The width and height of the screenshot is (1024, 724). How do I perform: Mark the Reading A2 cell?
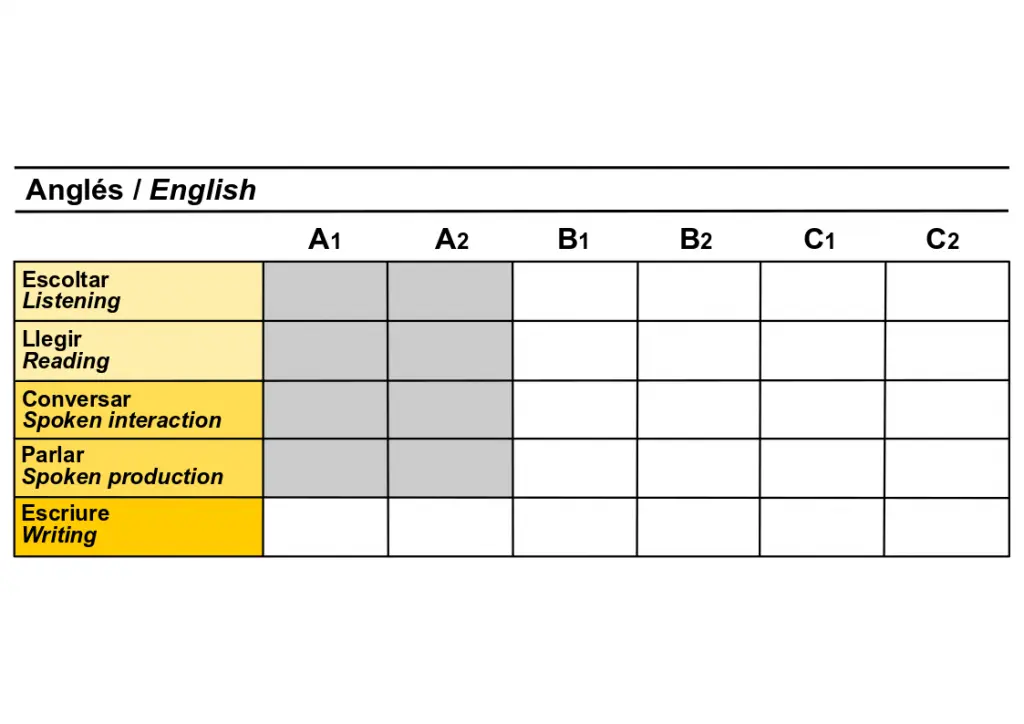click(450, 350)
